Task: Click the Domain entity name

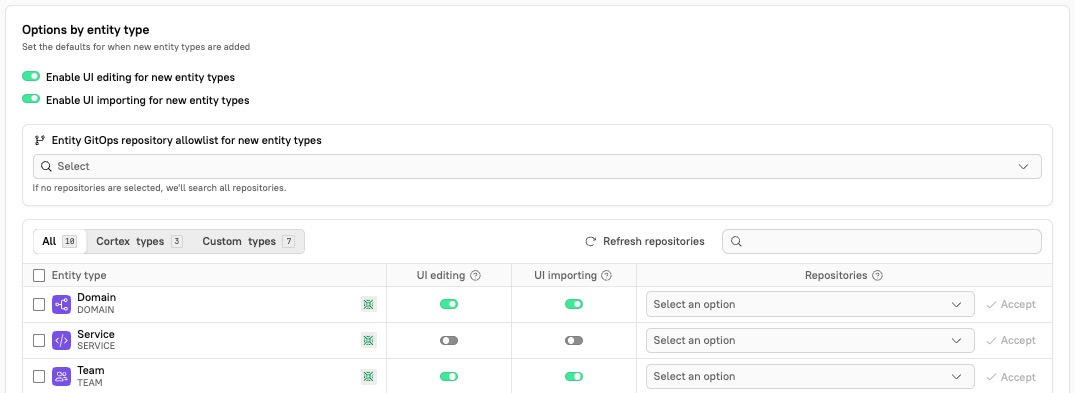Action: [97, 298]
